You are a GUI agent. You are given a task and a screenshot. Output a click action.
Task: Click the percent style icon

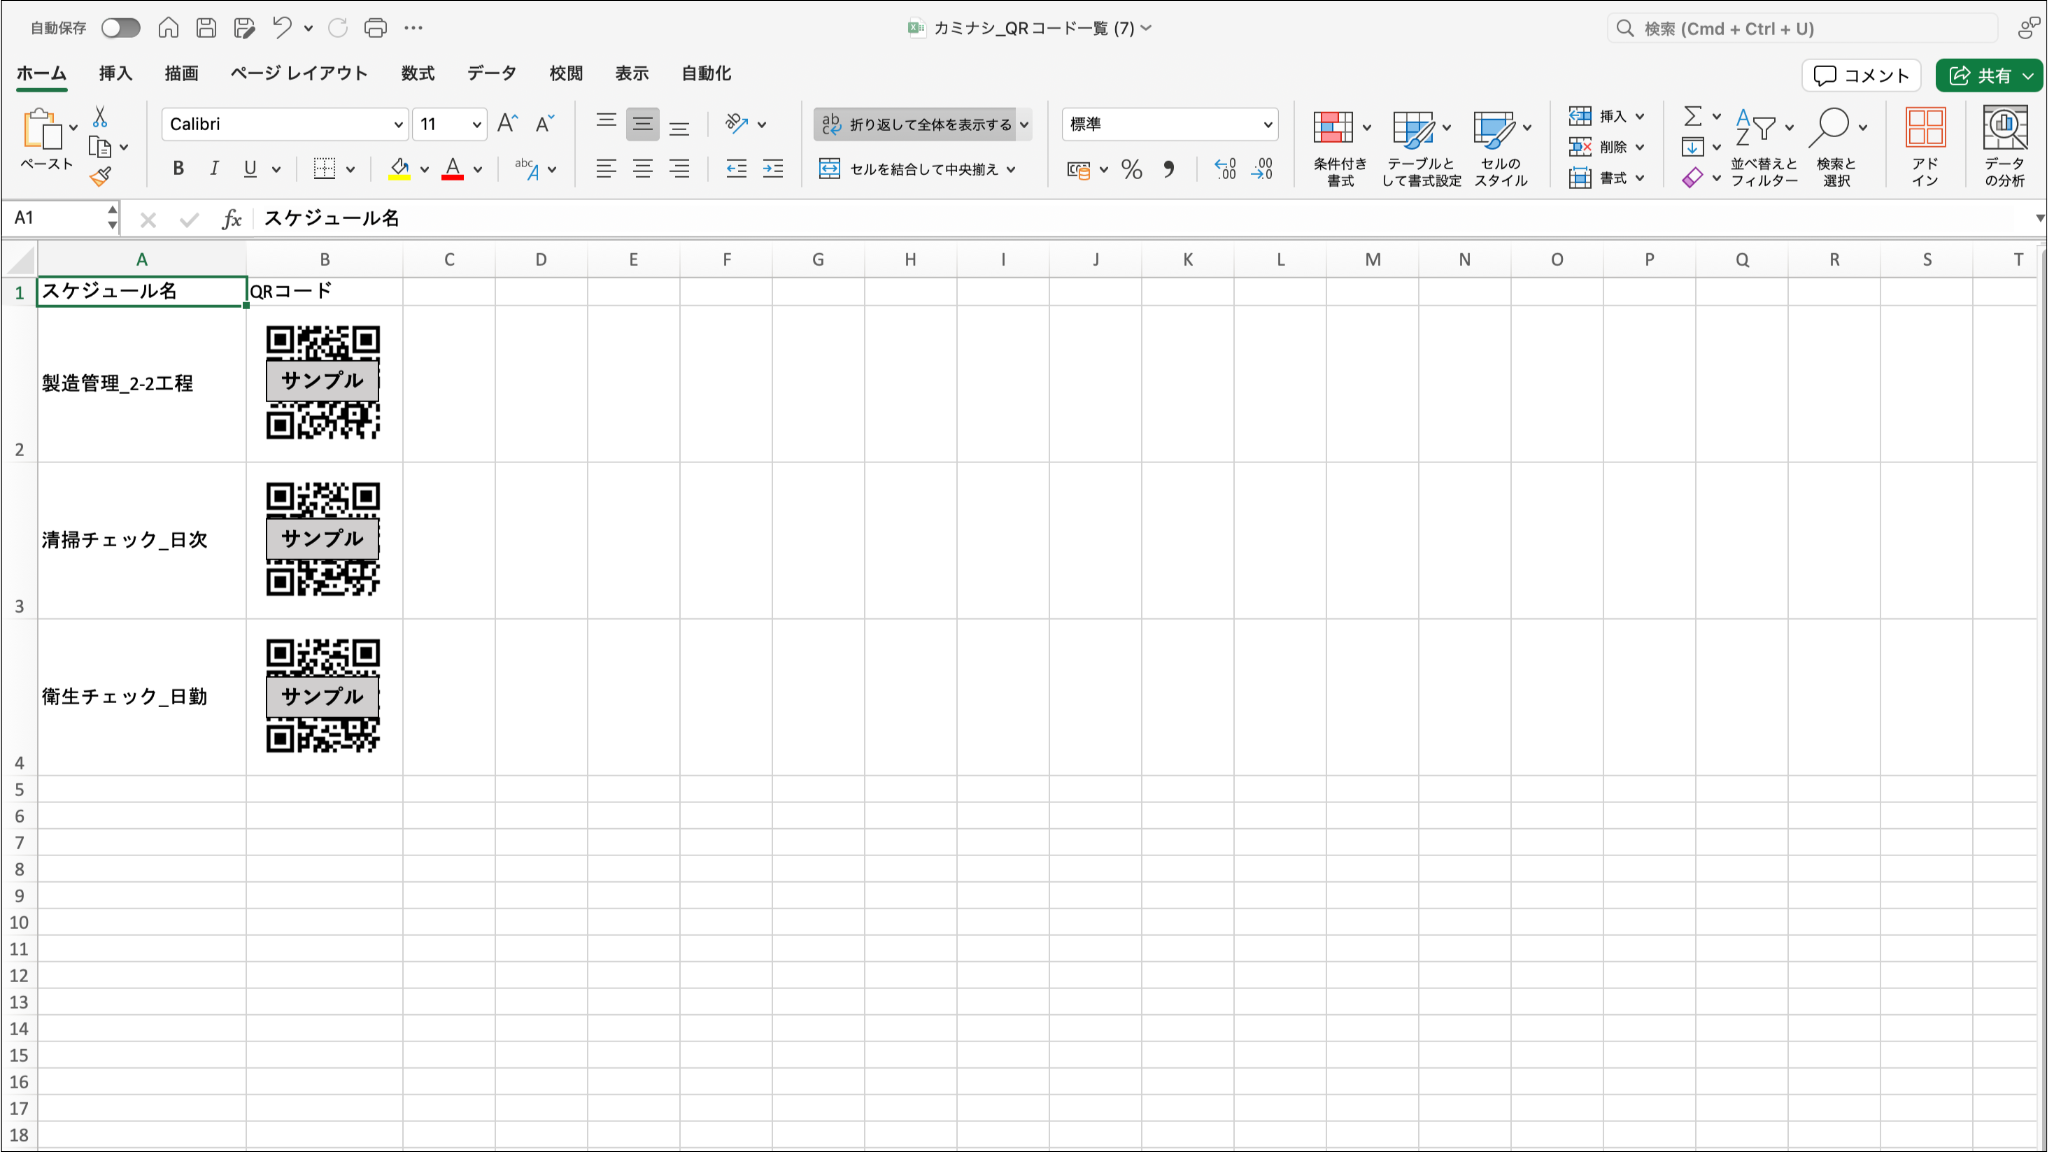click(1131, 169)
